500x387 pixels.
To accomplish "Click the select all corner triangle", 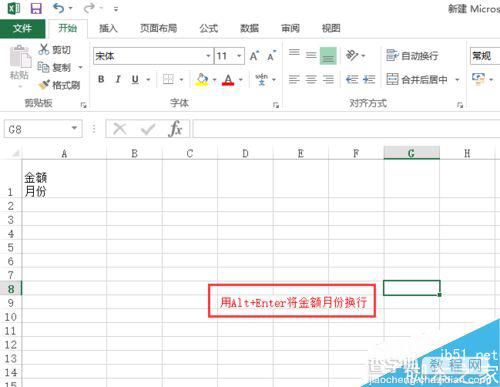I will (x=15, y=154).
